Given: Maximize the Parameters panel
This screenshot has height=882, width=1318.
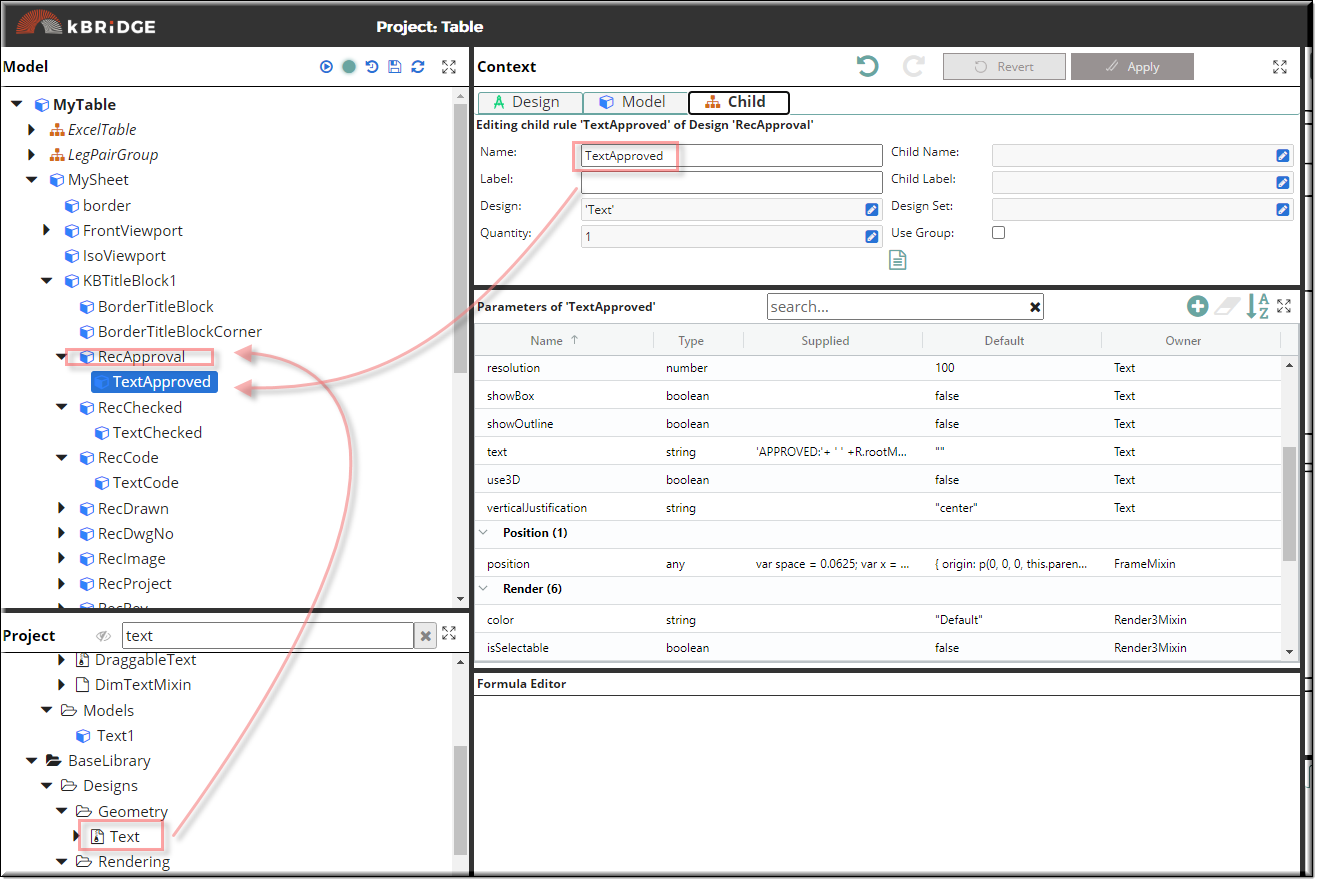Looking at the screenshot, I should [1285, 307].
